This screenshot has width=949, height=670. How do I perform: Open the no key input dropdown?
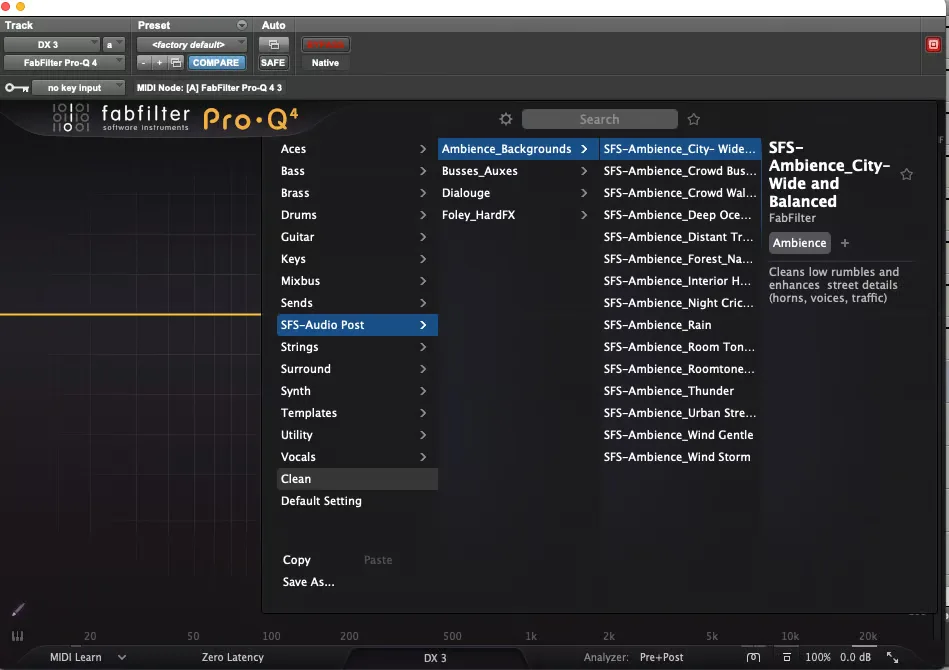(x=78, y=88)
